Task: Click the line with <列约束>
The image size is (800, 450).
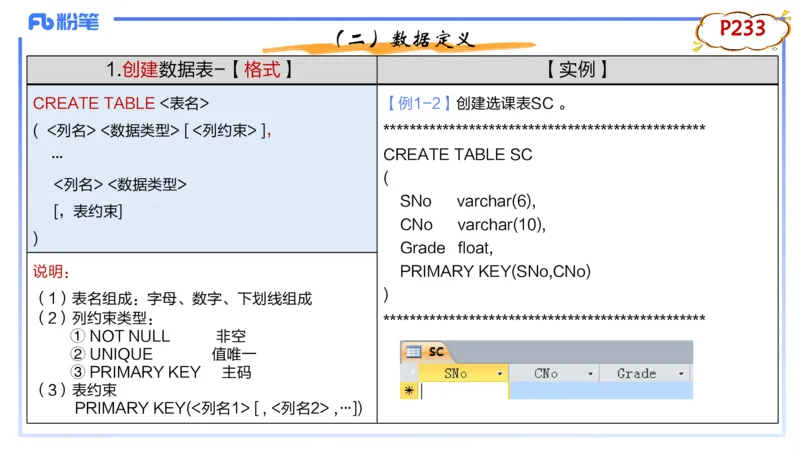Action: [152, 131]
